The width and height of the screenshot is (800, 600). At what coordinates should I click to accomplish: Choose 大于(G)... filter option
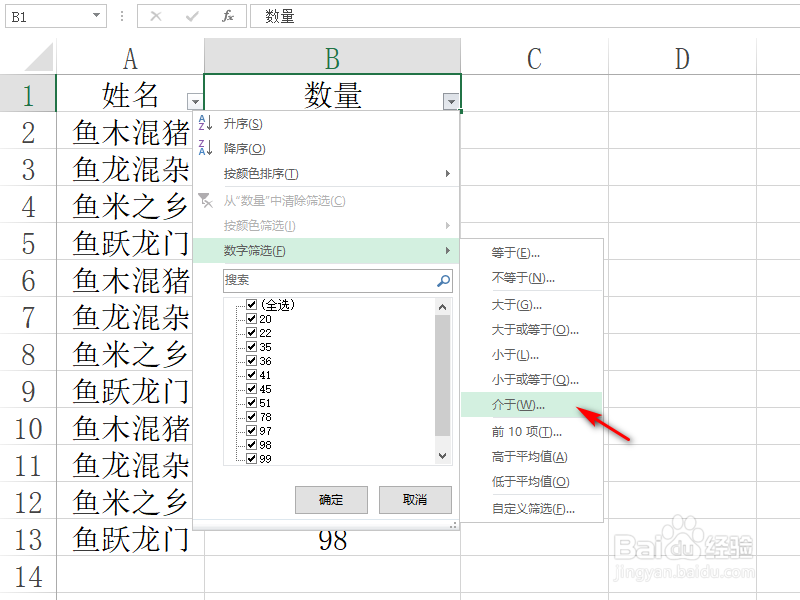coord(532,305)
